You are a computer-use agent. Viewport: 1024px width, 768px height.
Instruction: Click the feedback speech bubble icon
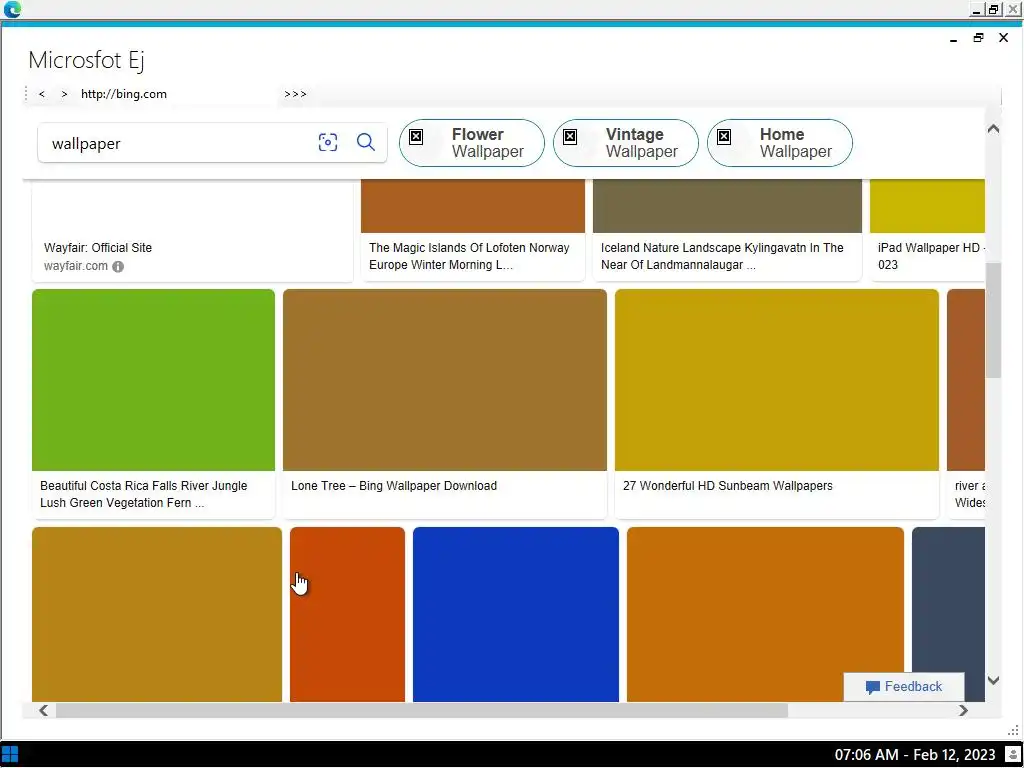click(x=872, y=687)
